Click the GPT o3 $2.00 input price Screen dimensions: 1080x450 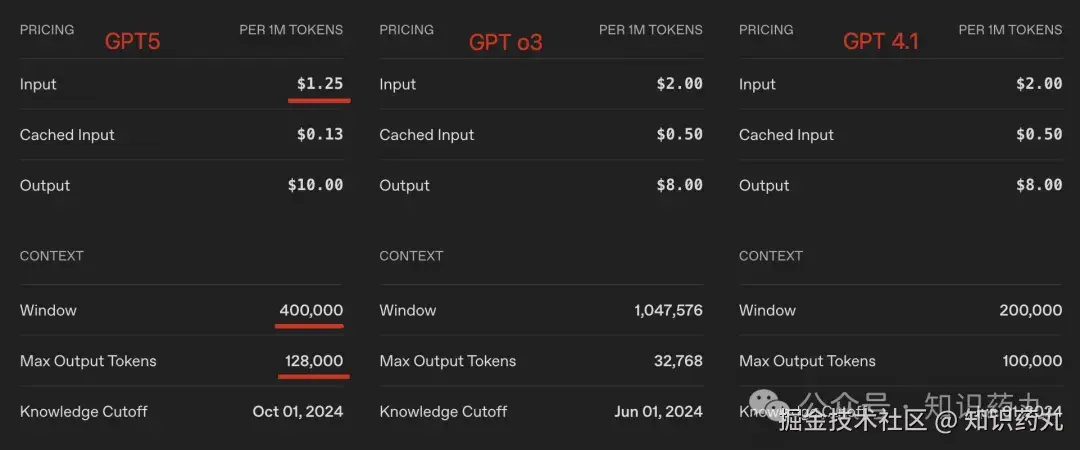coord(679,84)
